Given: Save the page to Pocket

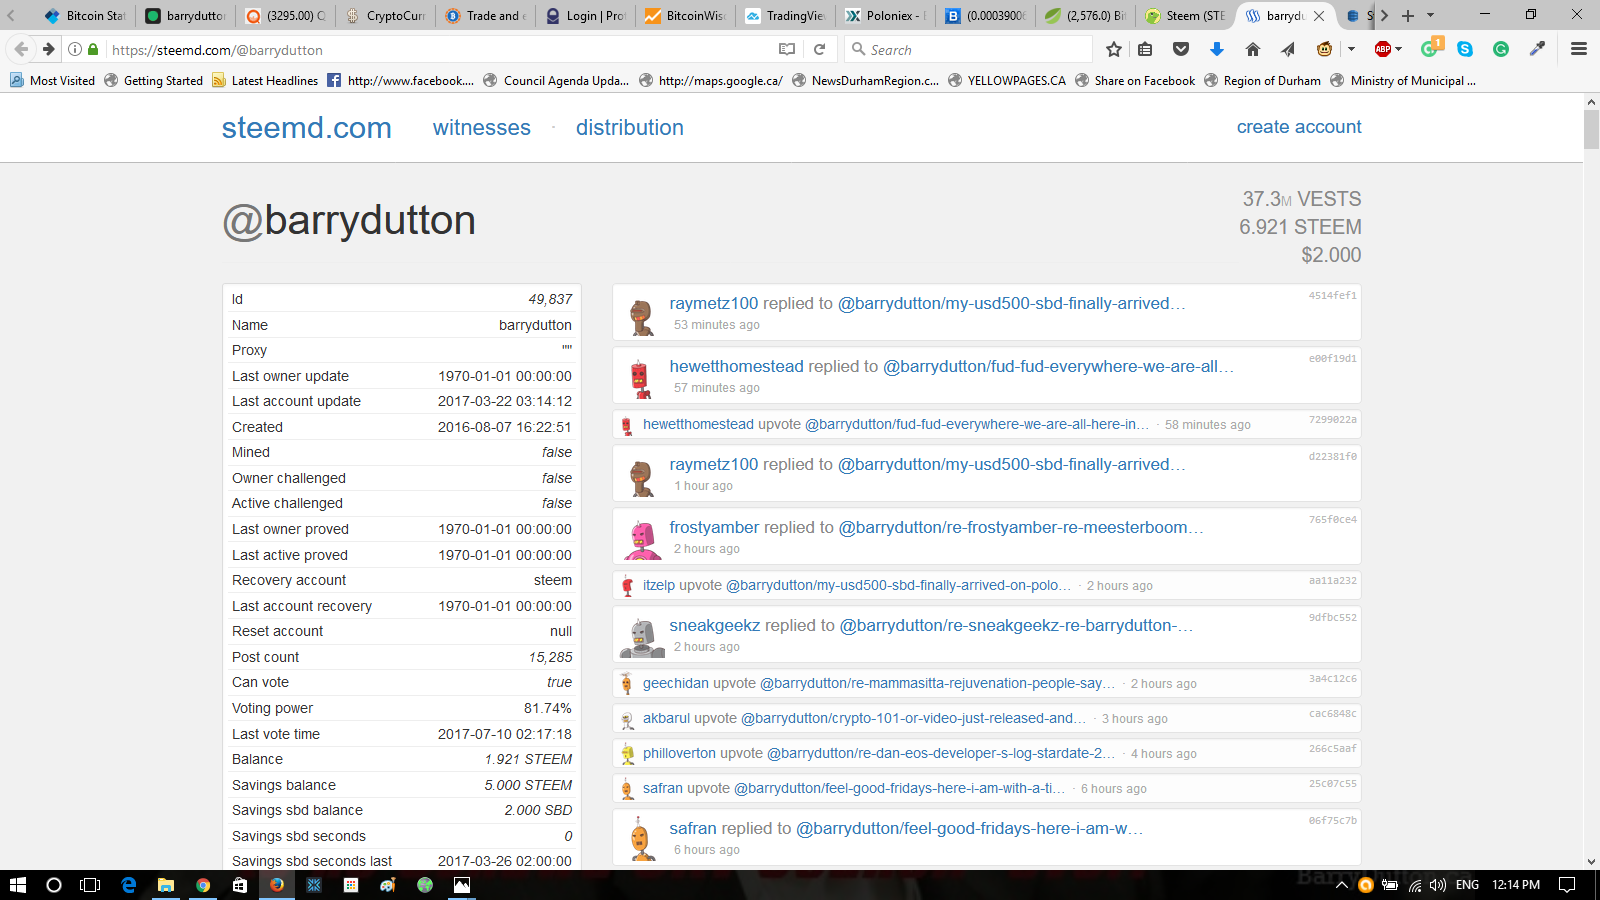Looking at the screenshot, I should (1181, 49).
